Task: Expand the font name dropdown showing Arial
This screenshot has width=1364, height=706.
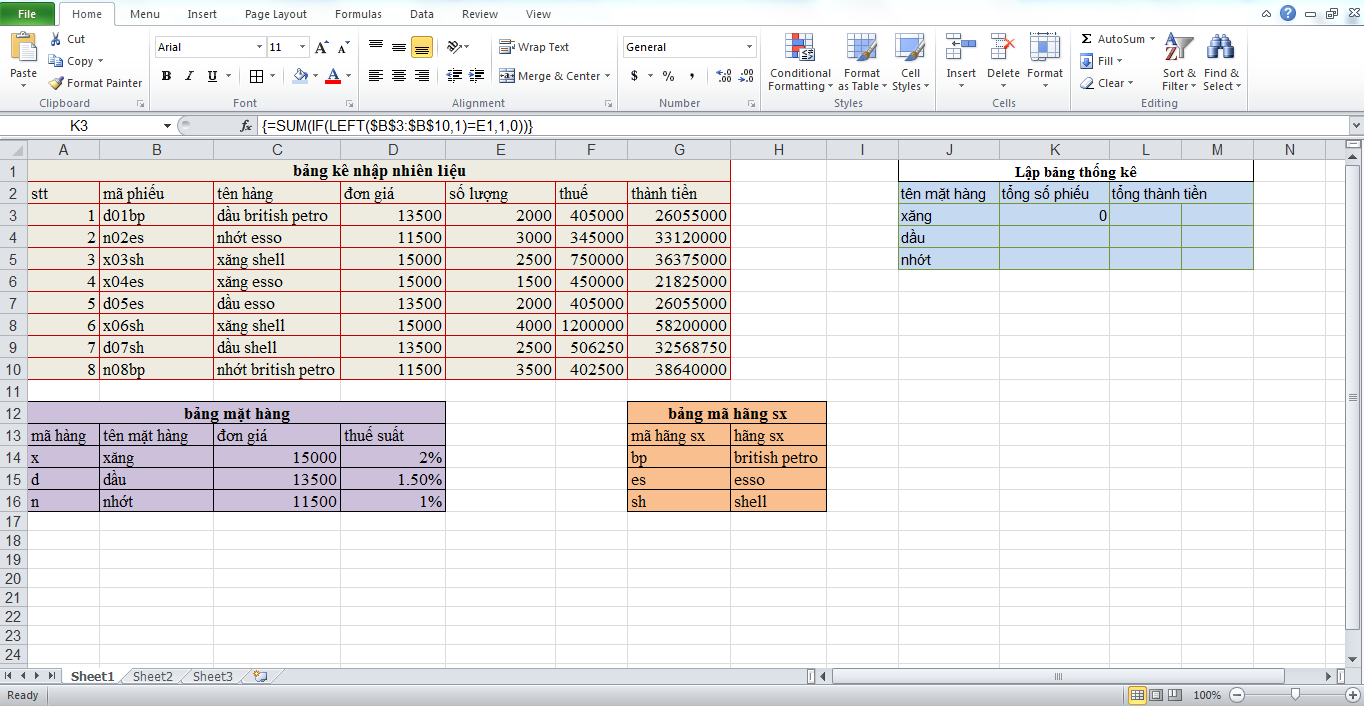Action: click(259, 47)
